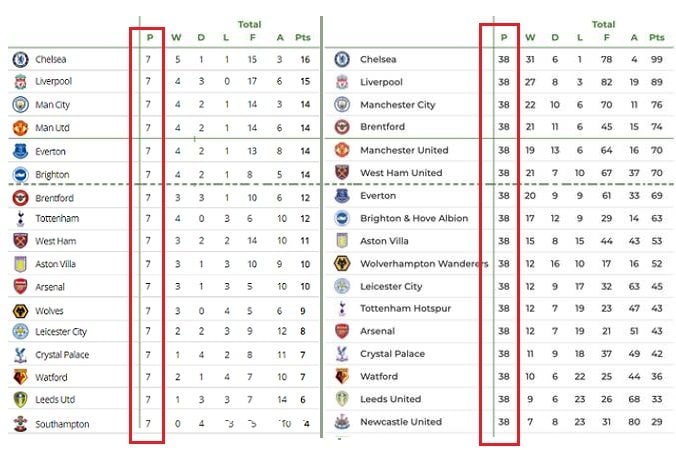
Task: Click the P column header in the right table
Action: pos(504,38)
